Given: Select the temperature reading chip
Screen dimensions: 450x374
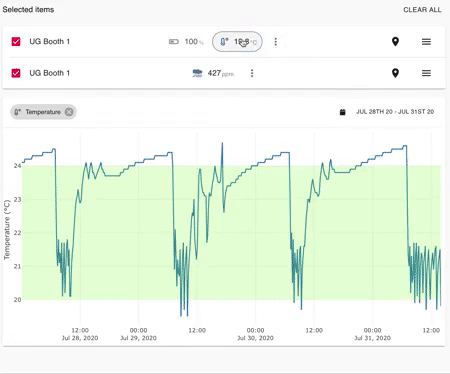Looking at the screenshot, I should click(237, 42).
